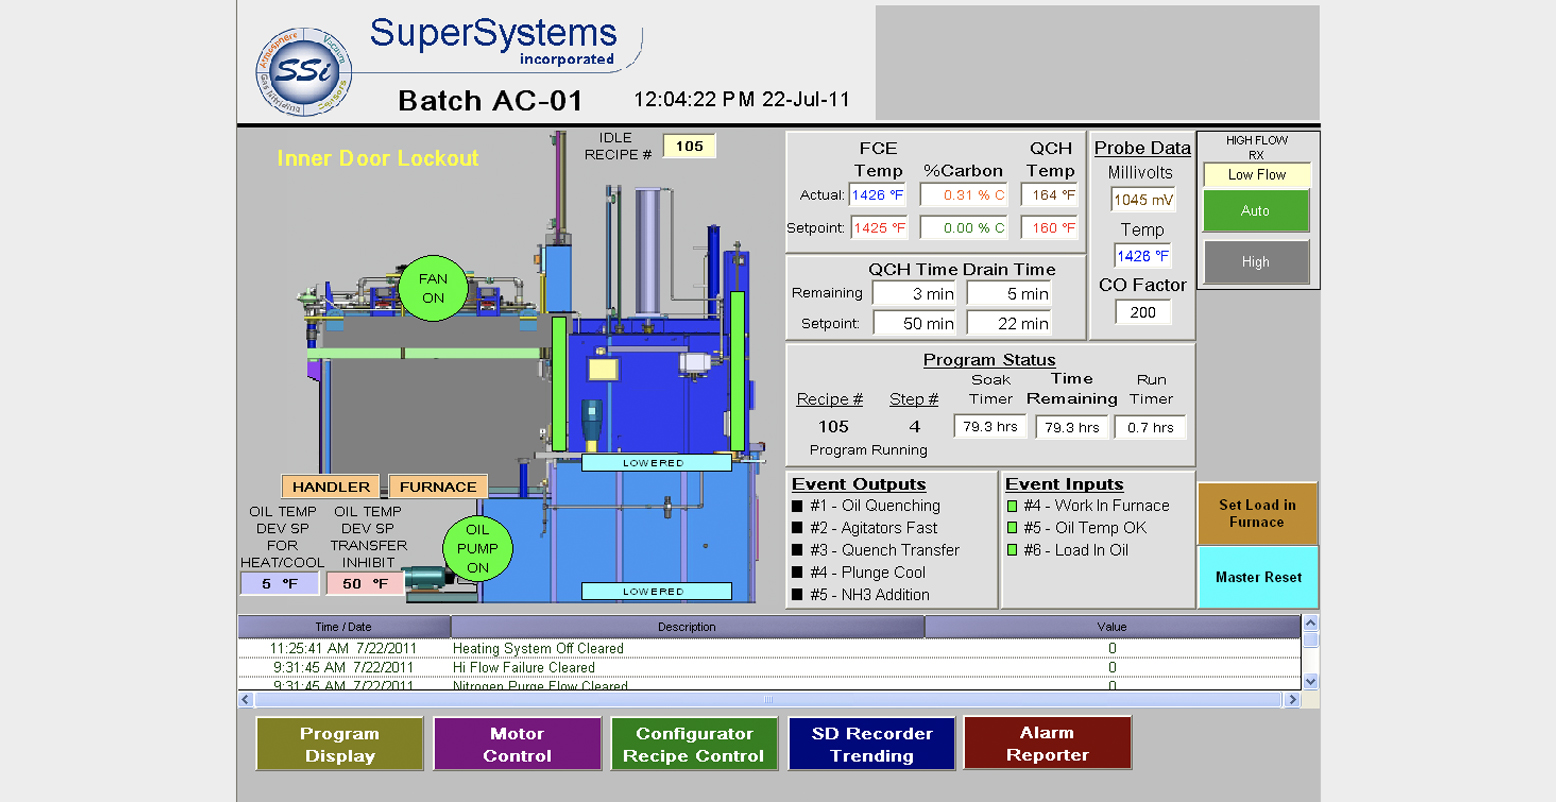Click the FURNACE button
Viewport: 1556px width, 802px height.
(x=438, y=487)
